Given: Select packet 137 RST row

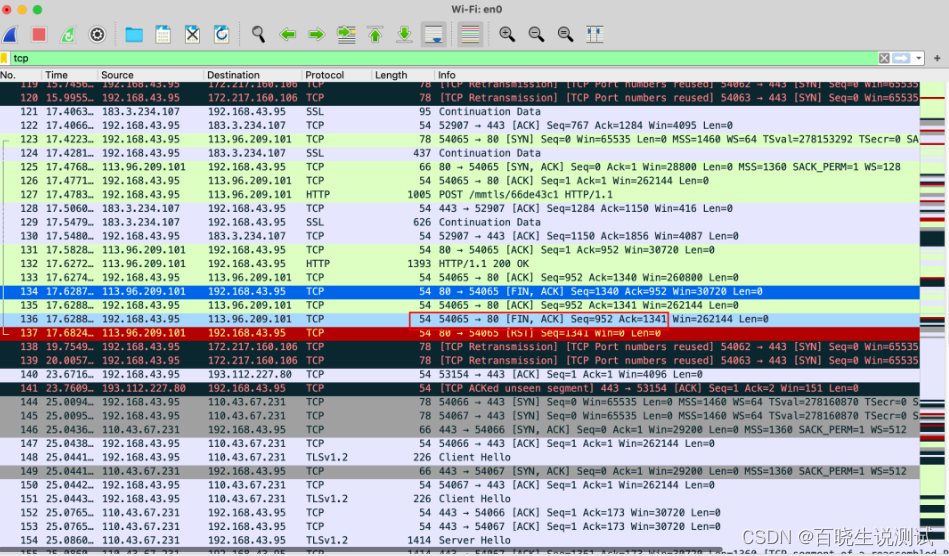Looking at the screenshot, I should [460, 333].
